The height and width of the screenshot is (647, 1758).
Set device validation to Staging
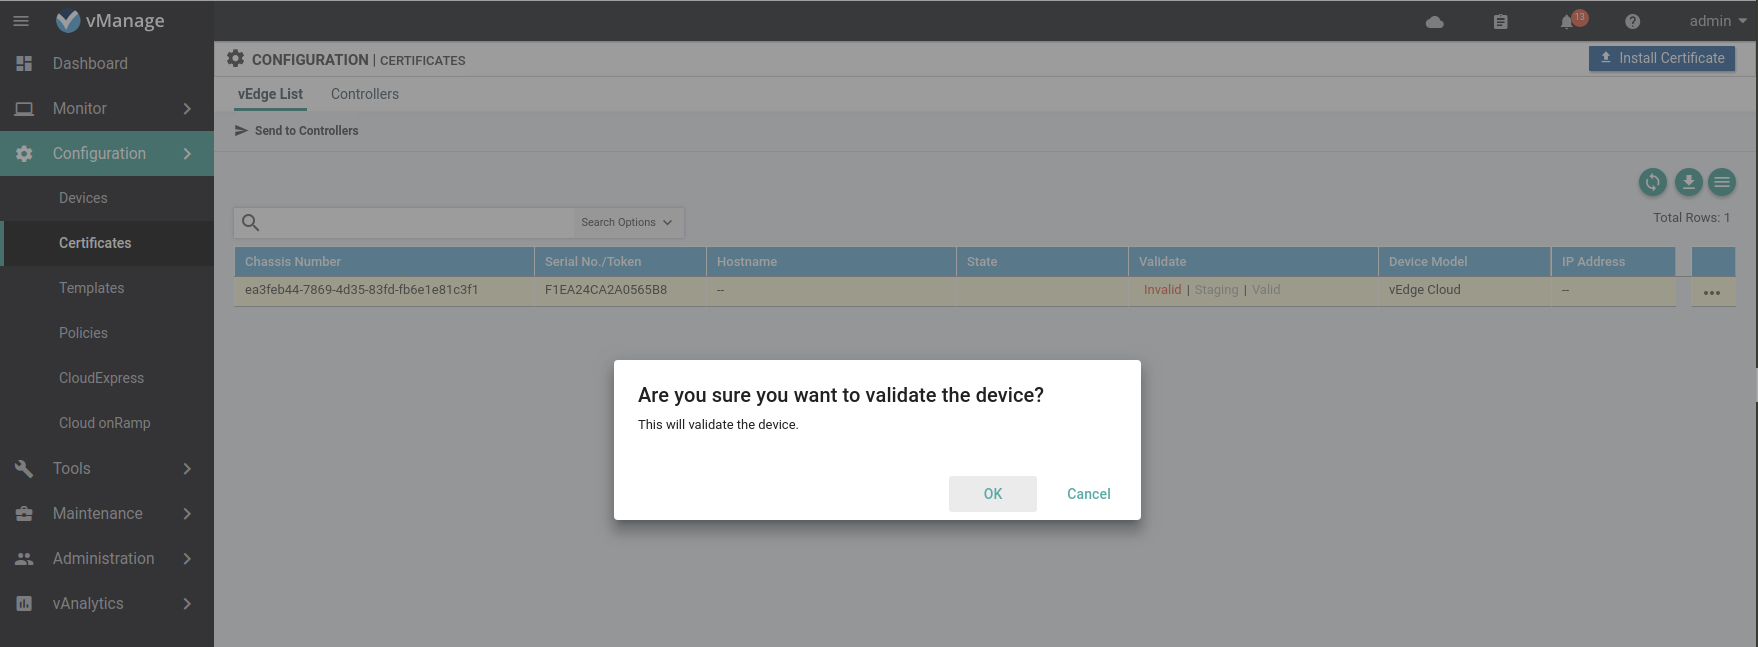tap(1216, 290)
